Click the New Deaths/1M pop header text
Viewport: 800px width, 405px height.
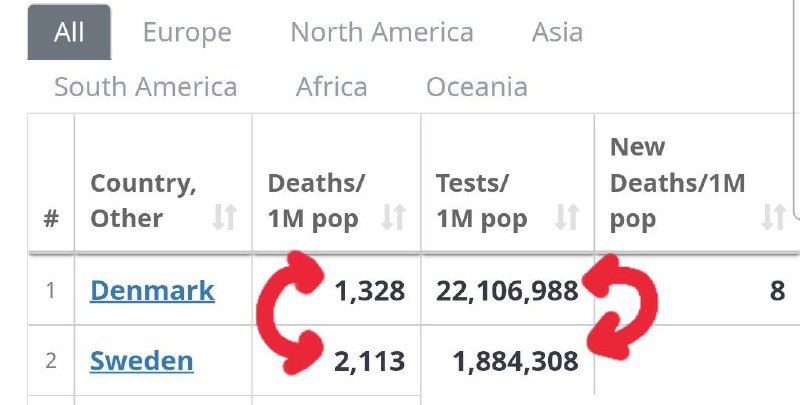(678, 183)
